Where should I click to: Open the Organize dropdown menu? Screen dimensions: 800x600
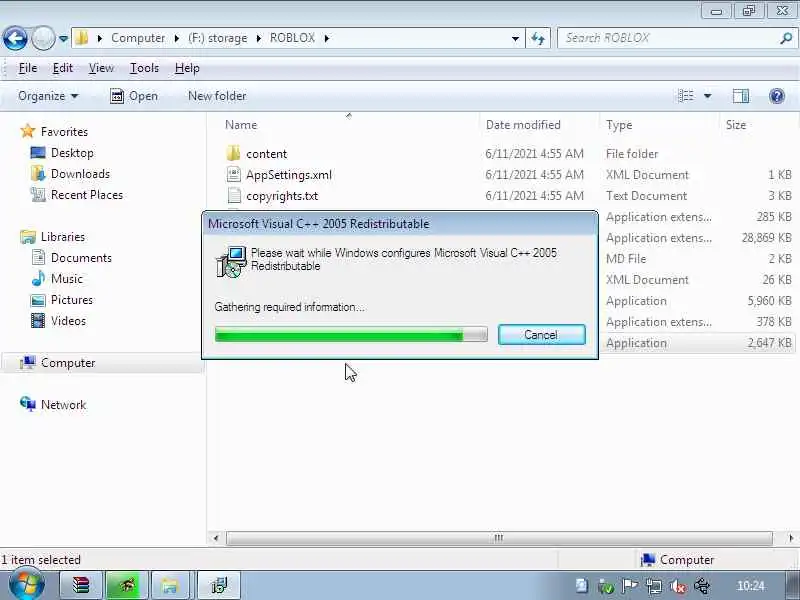click(x=48, y=96)
